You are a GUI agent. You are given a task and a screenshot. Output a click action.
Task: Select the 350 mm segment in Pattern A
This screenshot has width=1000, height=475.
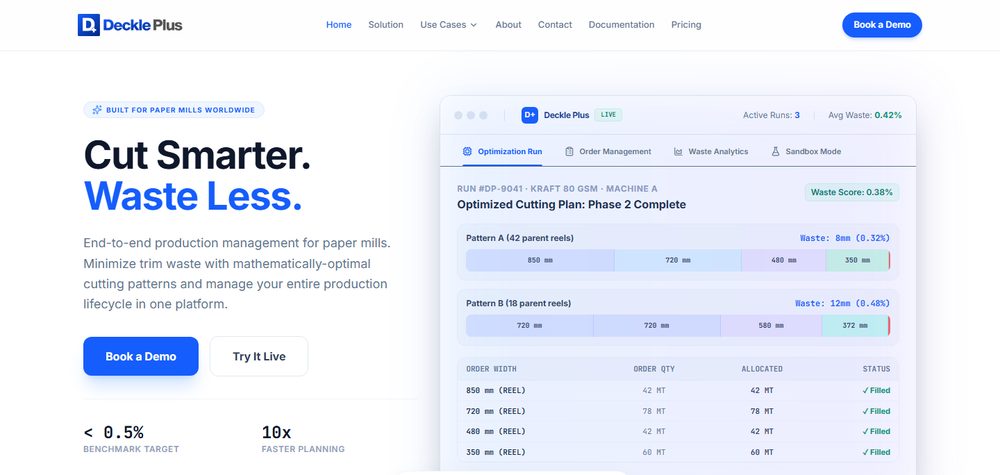pos(857,260)
